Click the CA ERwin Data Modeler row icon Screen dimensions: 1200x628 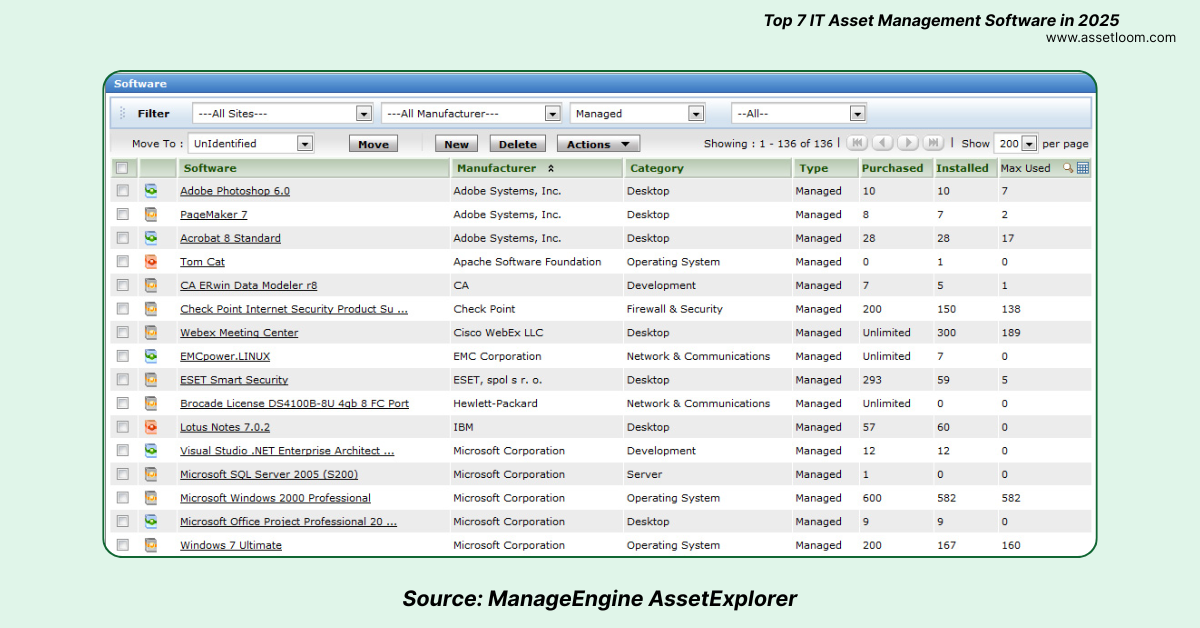coord(151,285)
